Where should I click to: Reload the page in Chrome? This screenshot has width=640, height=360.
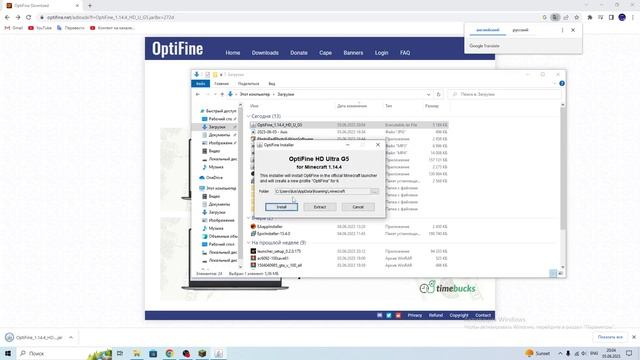point(29,18)
